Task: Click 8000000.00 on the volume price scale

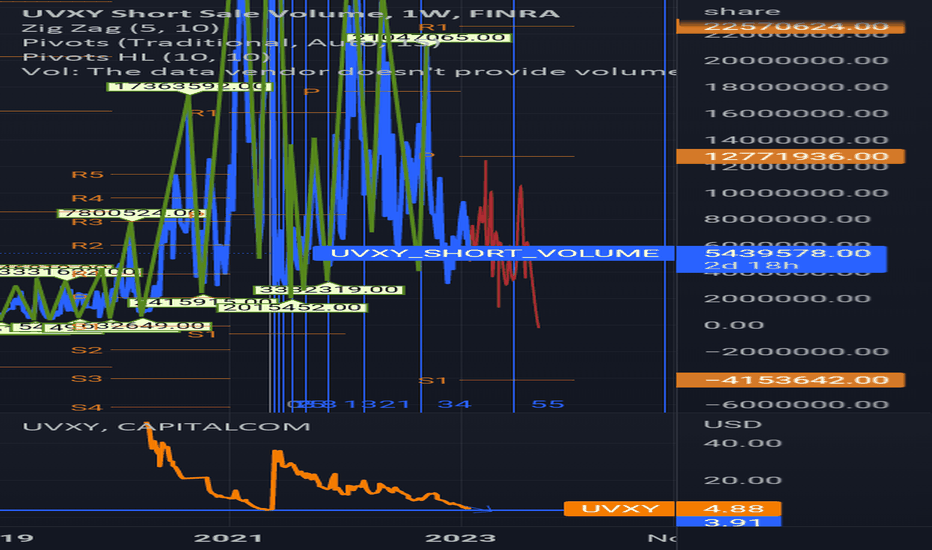Action: 788,219
